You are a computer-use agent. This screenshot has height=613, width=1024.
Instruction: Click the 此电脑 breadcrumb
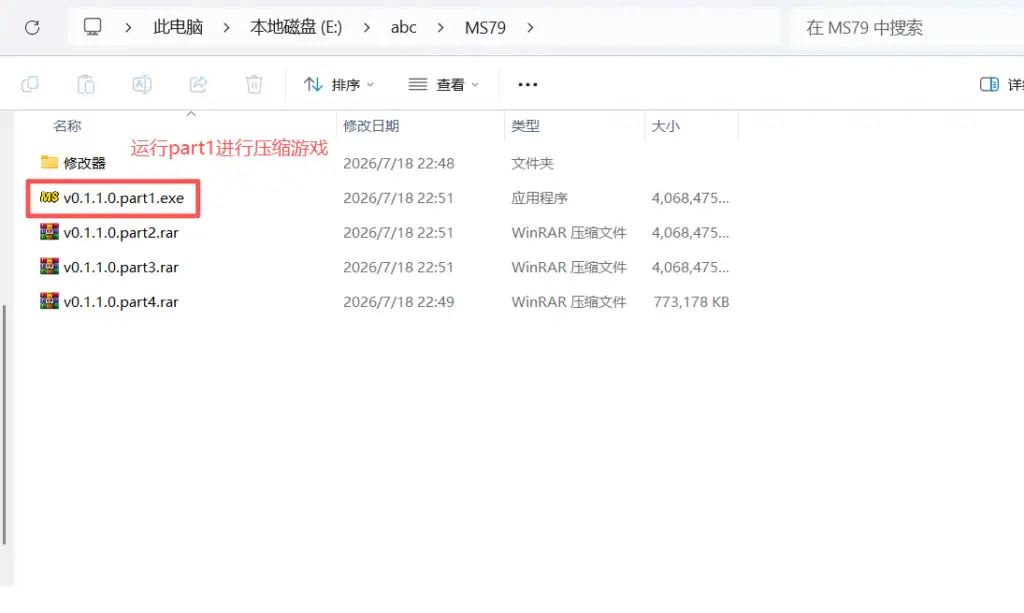point(178,27)
